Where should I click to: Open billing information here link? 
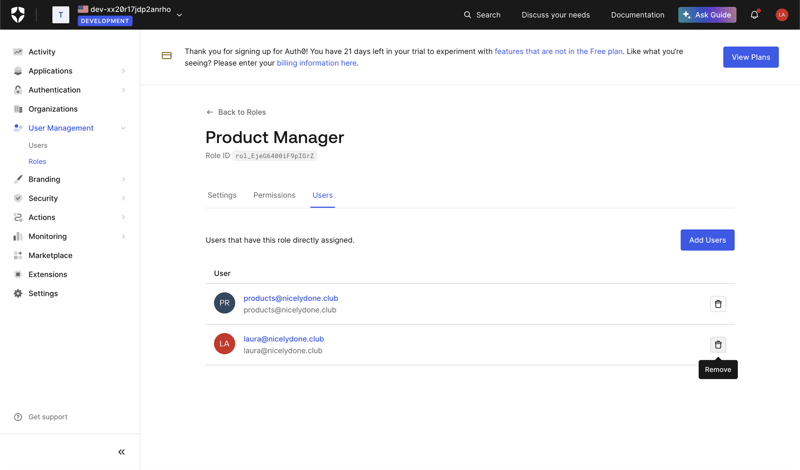(x=316, y=63)
